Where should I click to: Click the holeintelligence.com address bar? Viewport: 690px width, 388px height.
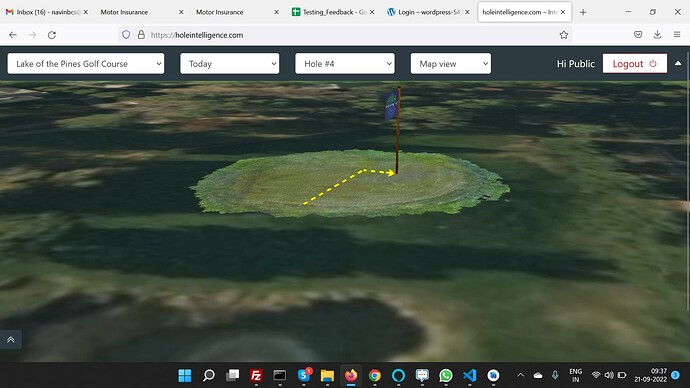point(343,35)
